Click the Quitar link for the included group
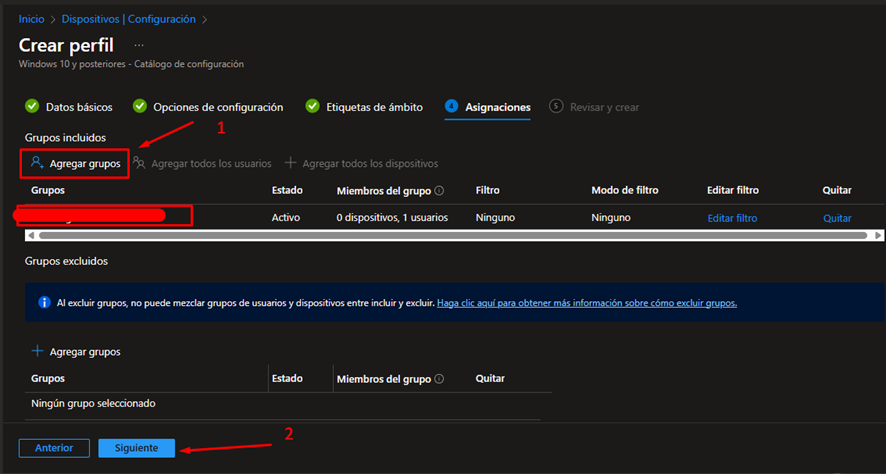The width and height of the screenshot is (886, 474). (x=836, y=218)
